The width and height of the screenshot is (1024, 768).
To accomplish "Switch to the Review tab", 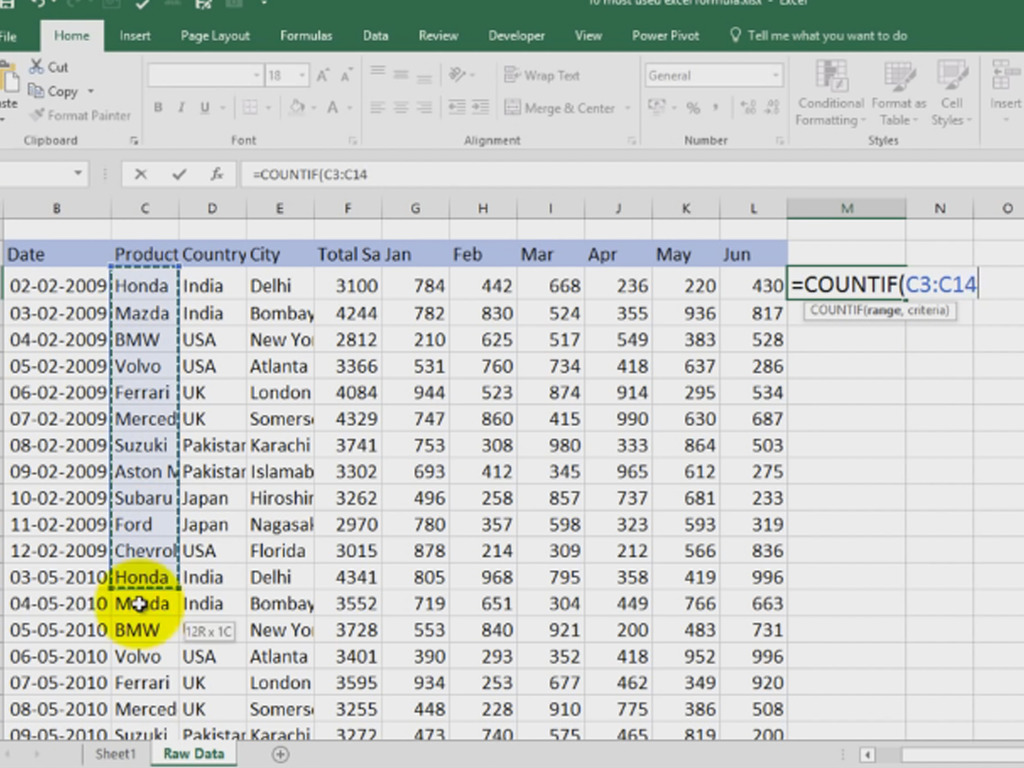I will 438,36.
